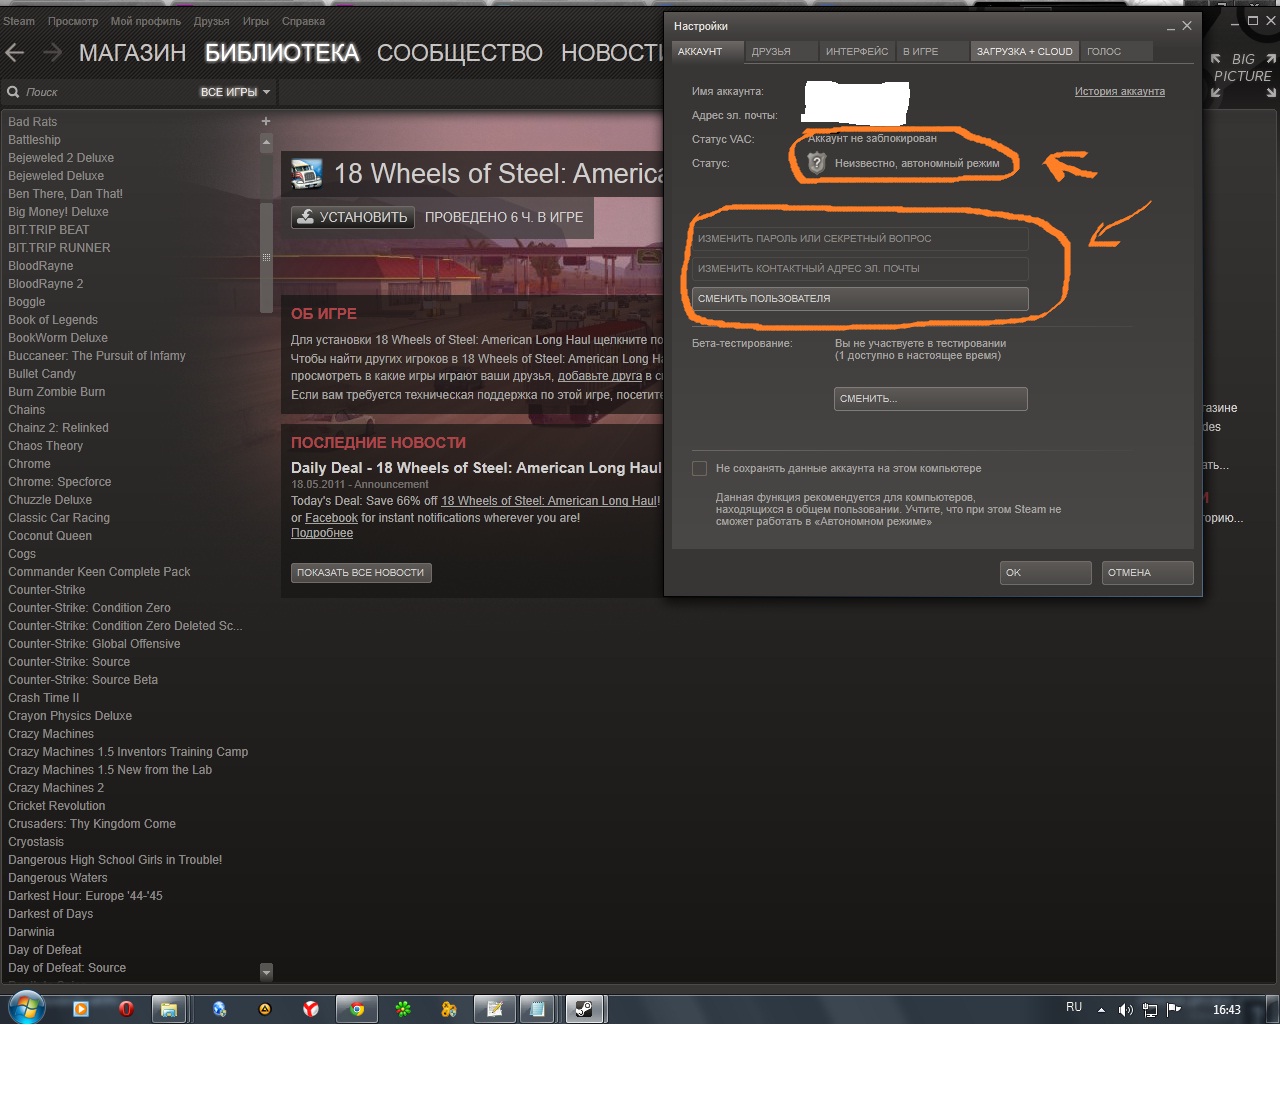1280x1120 pixels.
Task: Click the RU language indicator
Action: 1074,1007
